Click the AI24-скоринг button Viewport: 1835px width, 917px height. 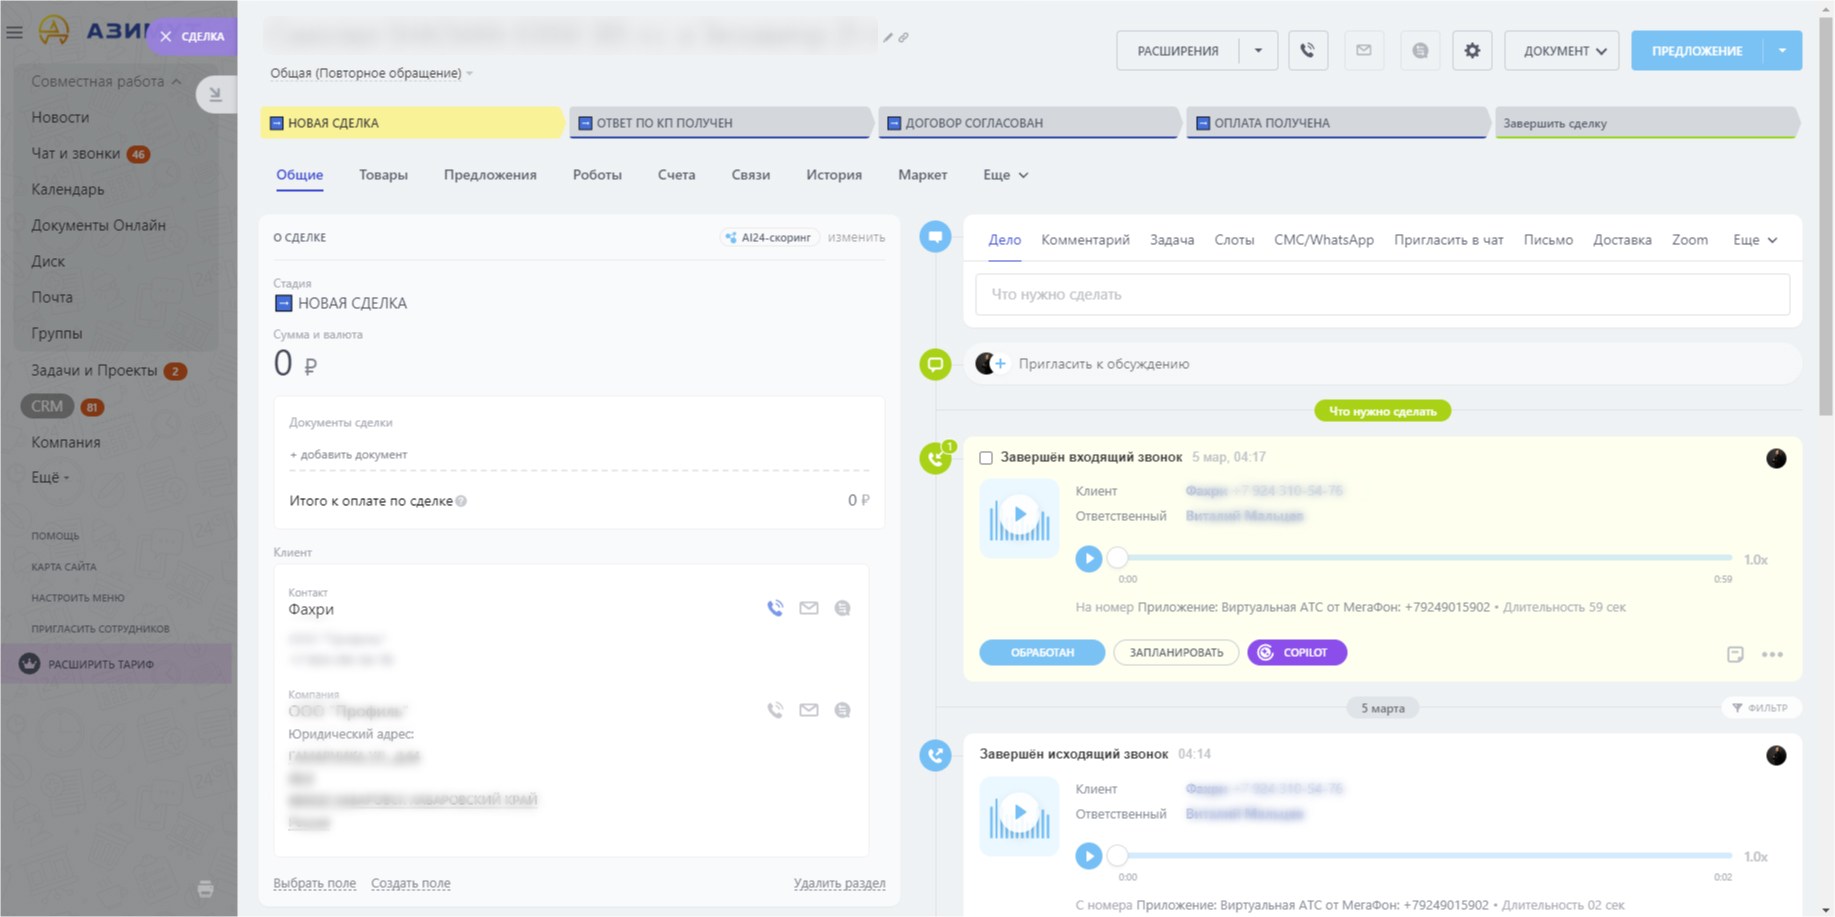coord(768,237)
